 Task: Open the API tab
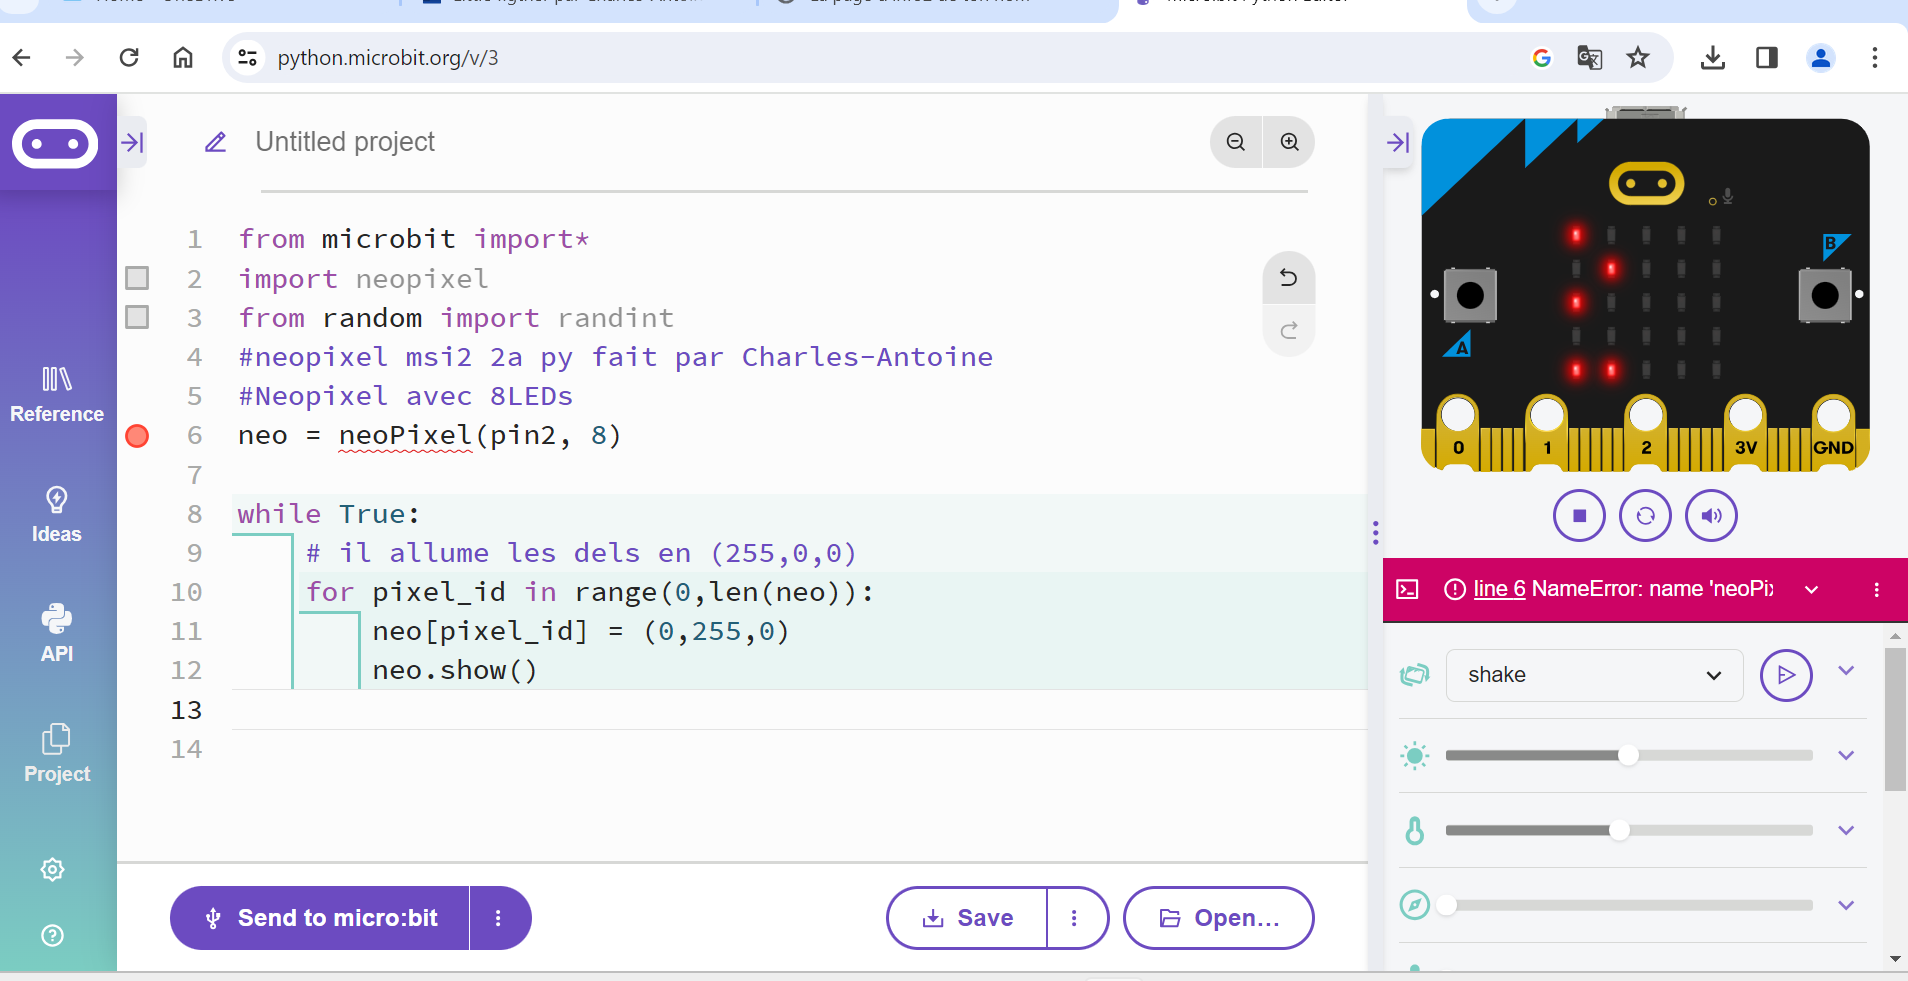click(57, 634)
